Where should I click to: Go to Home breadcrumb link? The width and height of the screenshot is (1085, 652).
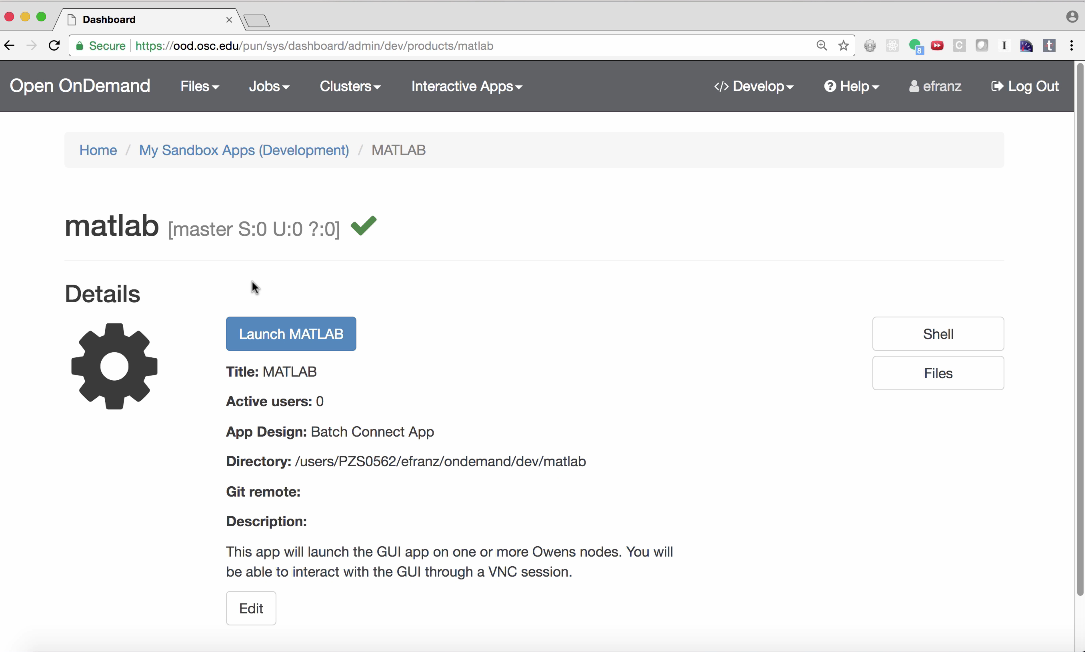click(98, 150)
